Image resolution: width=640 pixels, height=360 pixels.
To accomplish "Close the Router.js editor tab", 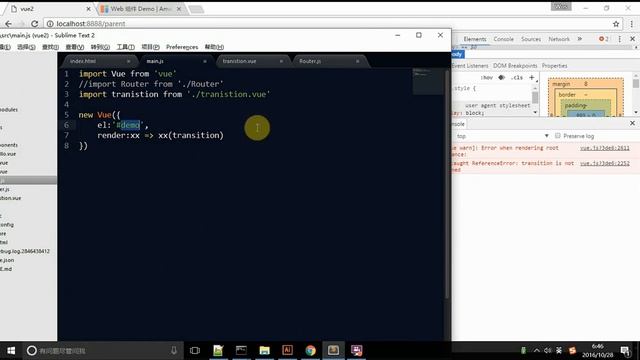I will pyautogui.click(x=358, y=61).
